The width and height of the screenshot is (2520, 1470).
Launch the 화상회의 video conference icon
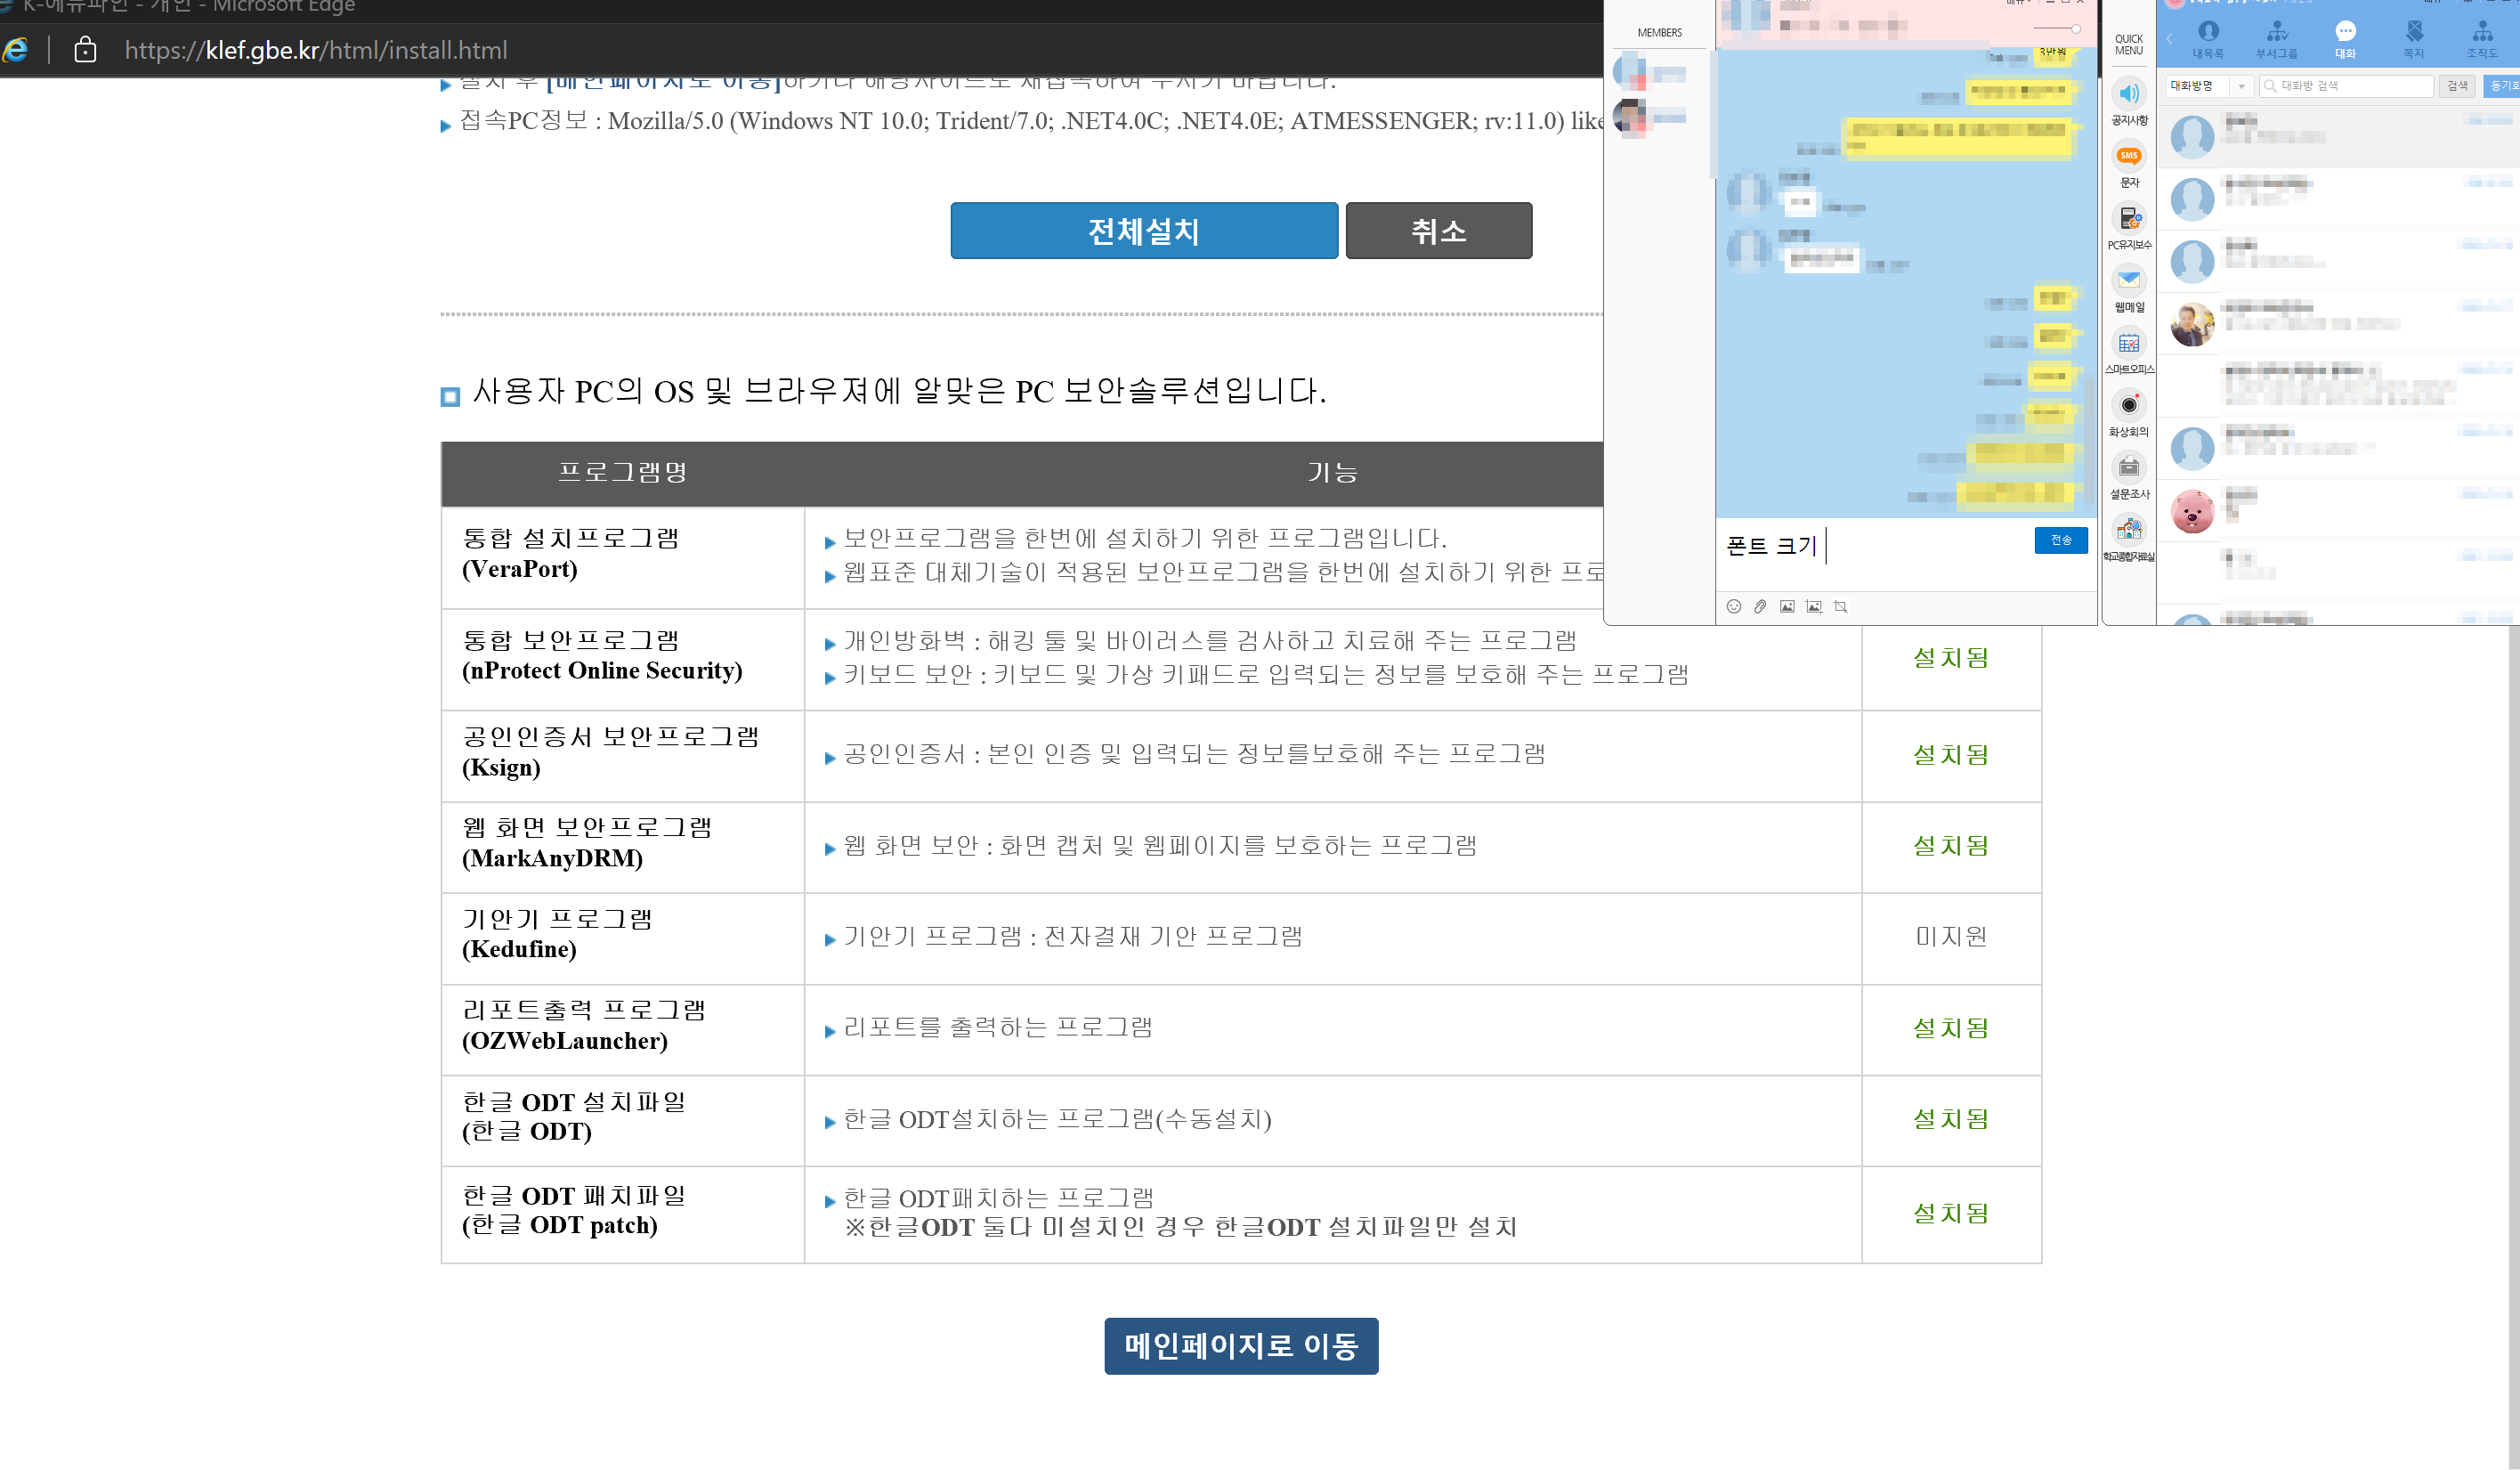tap(2128, 405)
